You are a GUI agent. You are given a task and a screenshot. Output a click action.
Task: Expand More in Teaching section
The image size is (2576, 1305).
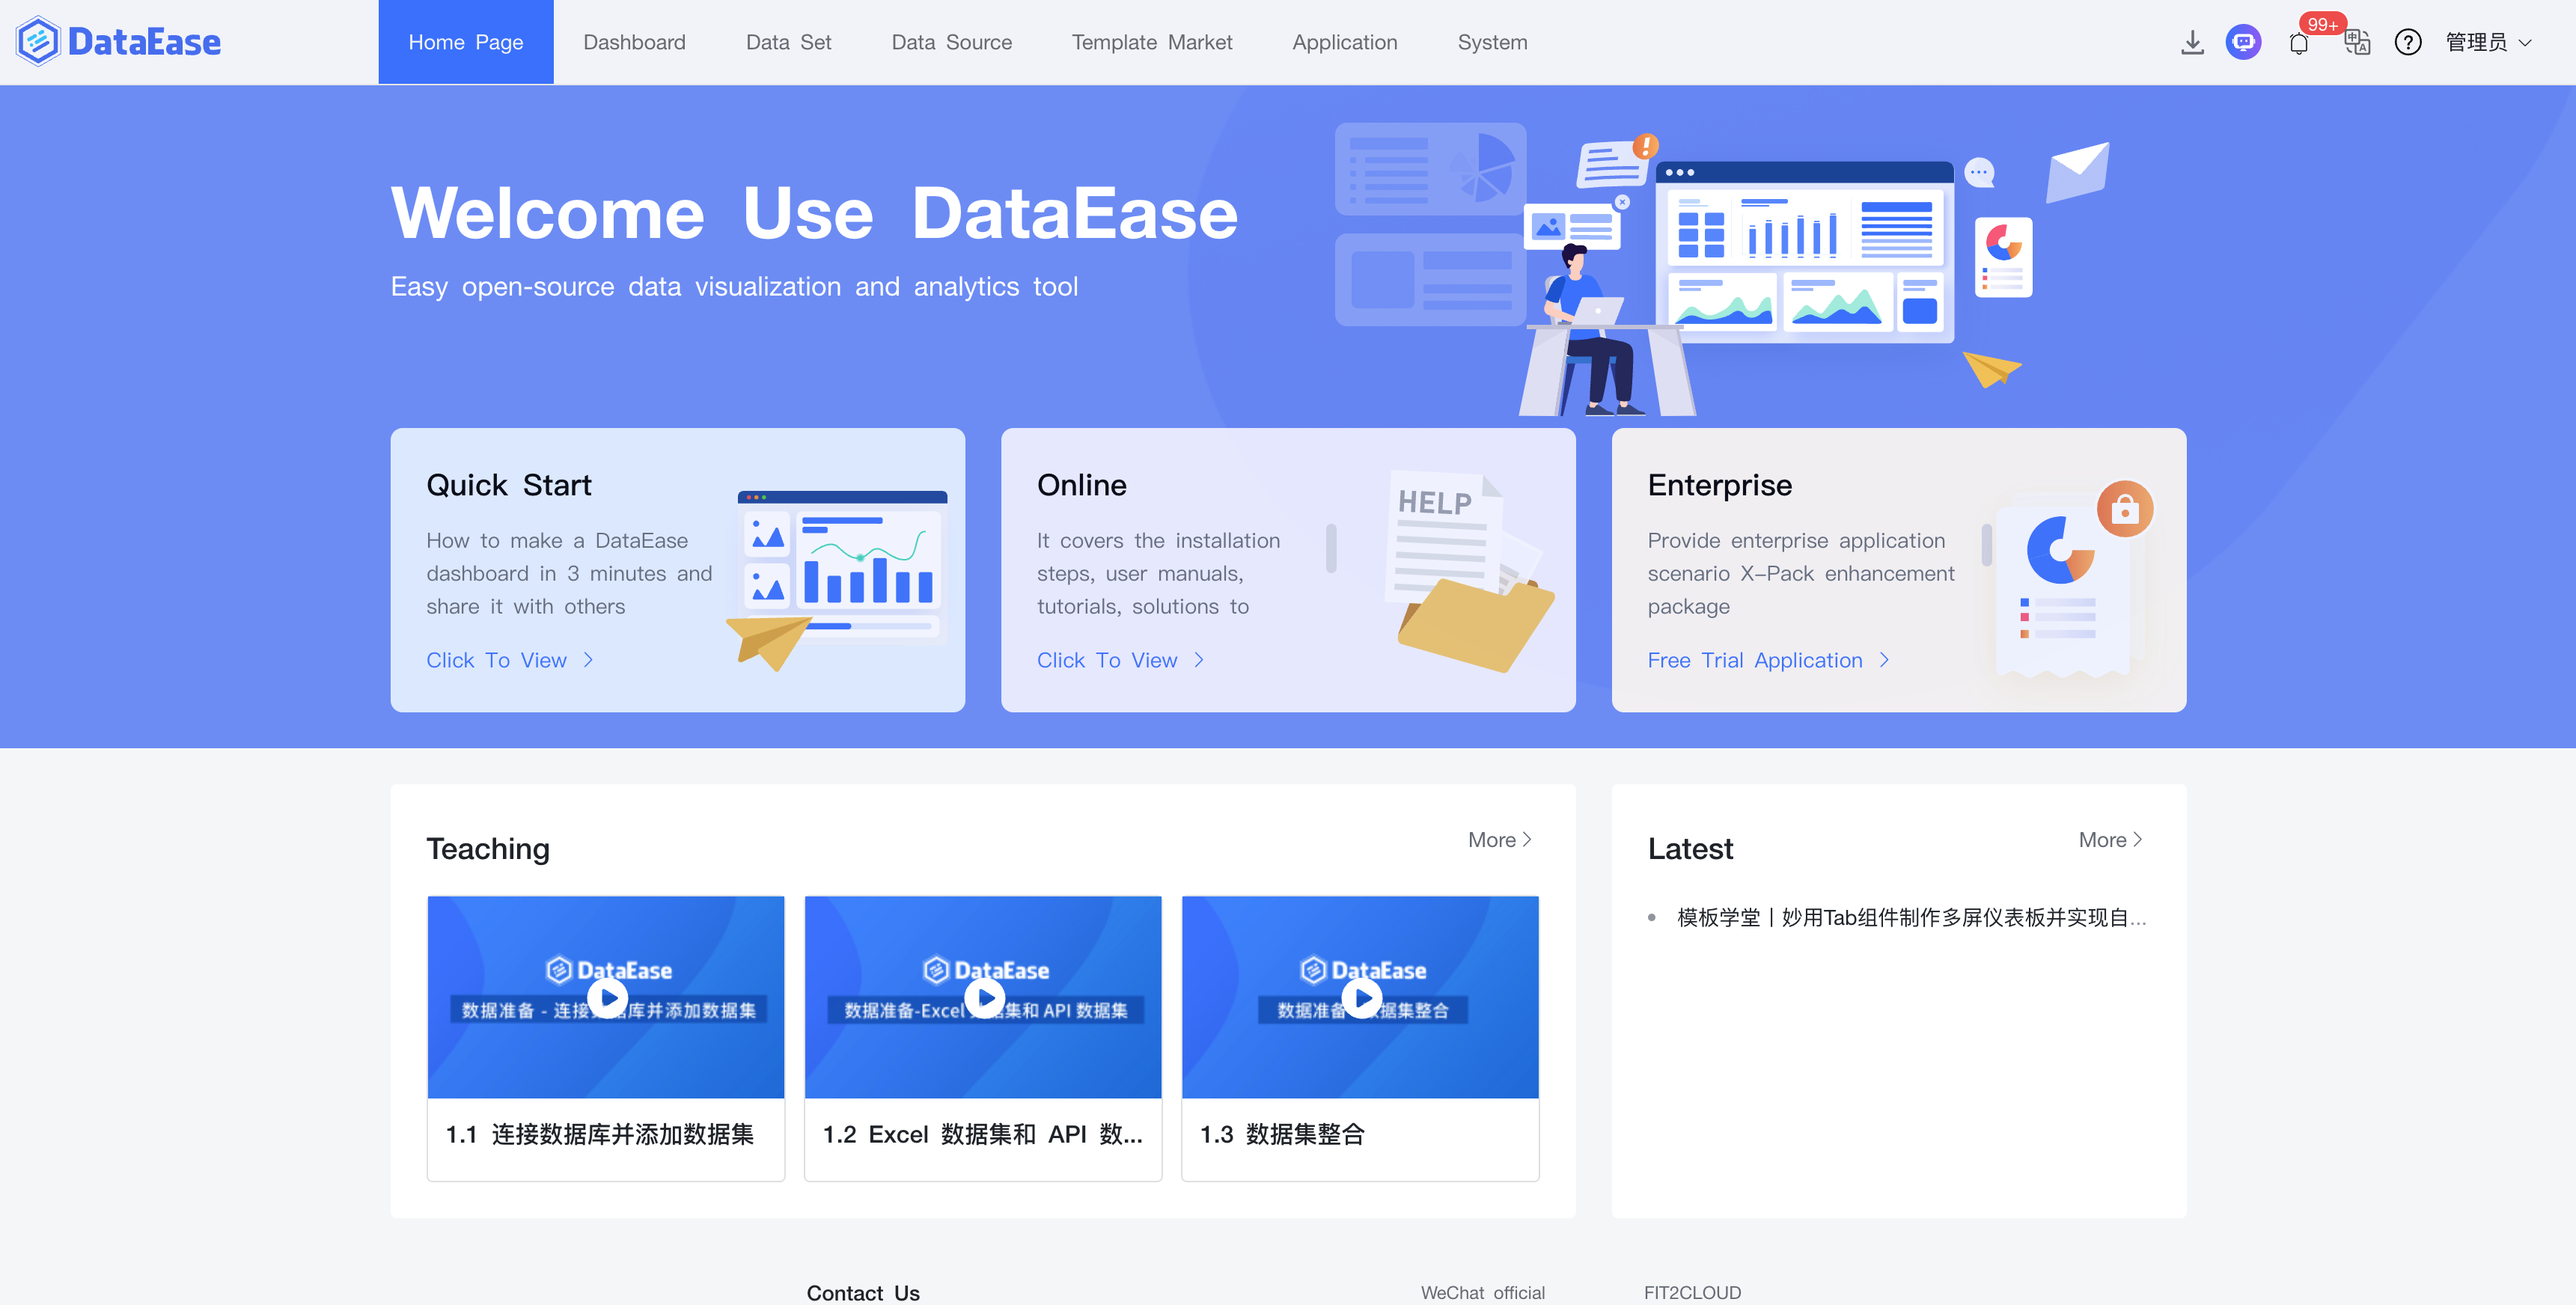[x=1499, y=840]
